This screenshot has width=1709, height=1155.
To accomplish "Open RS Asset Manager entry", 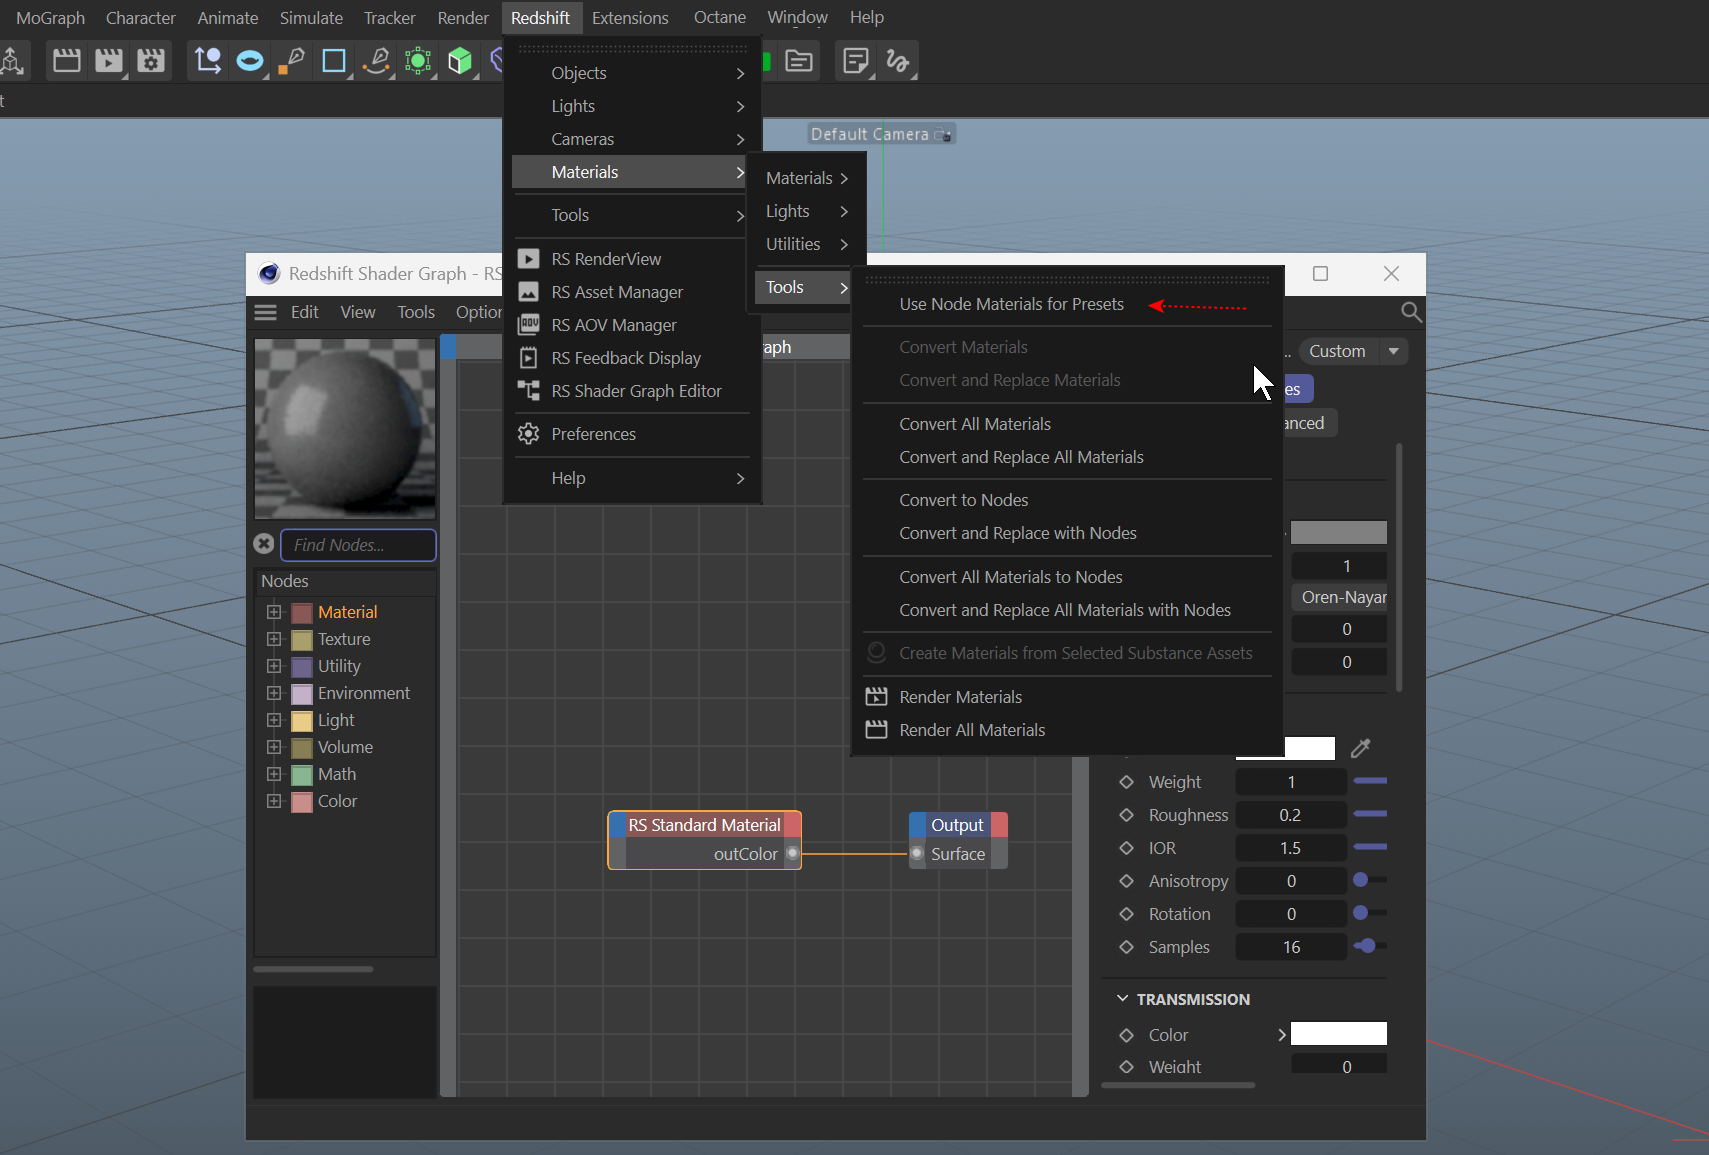I will coord(632,292).
